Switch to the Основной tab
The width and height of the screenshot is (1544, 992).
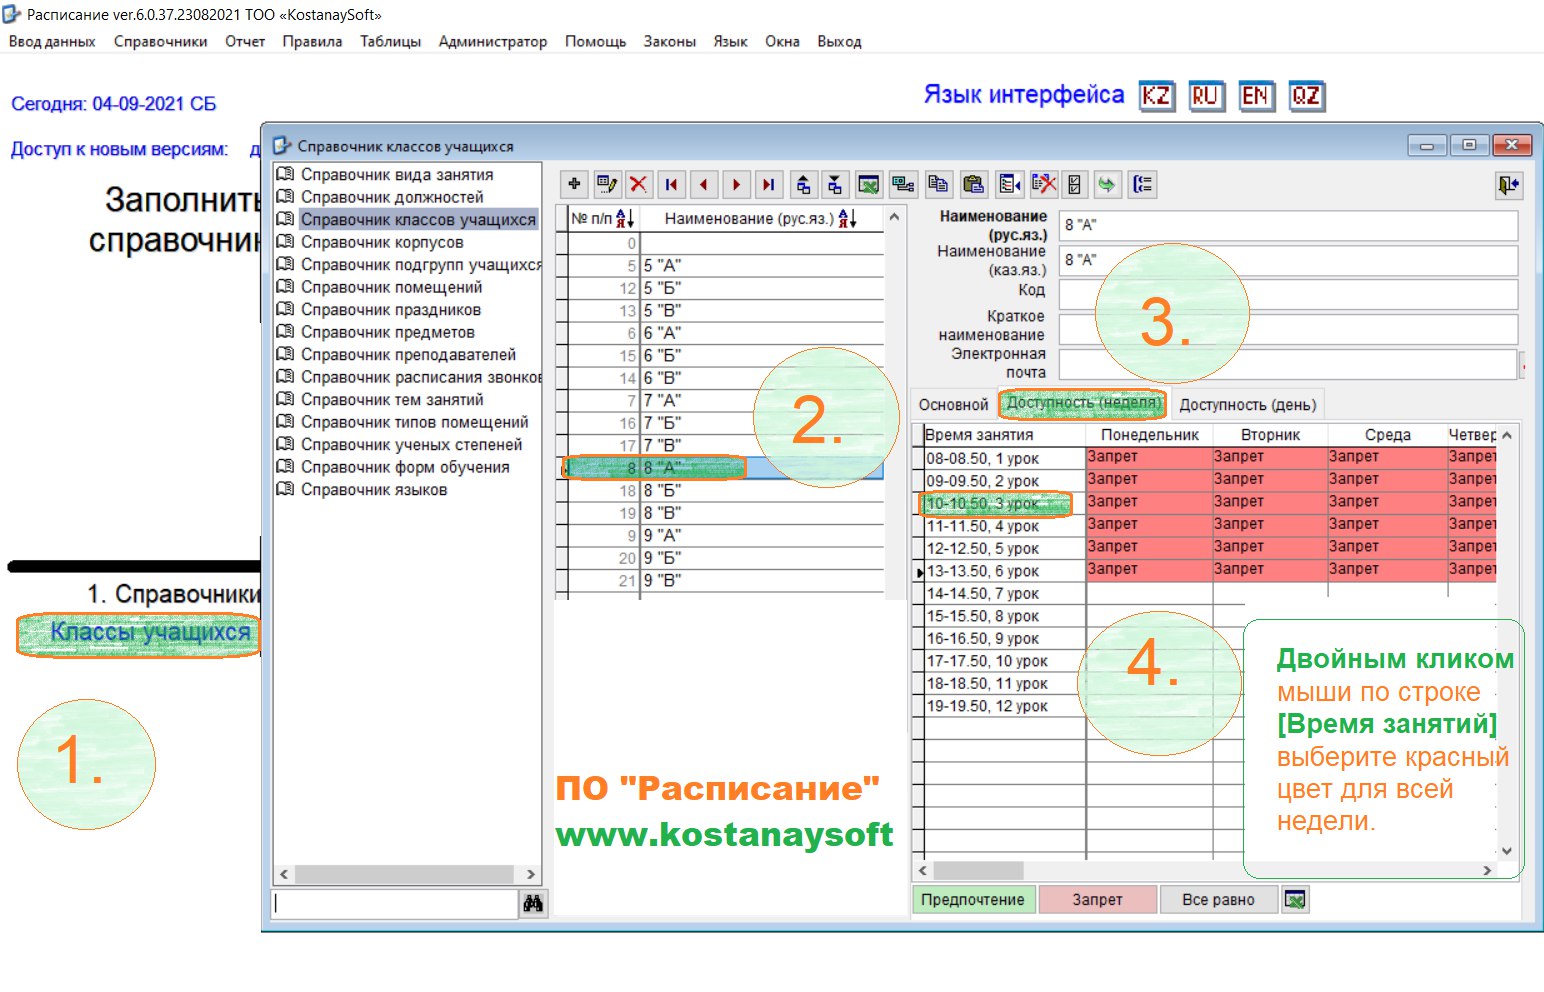(x=953, y=405)
